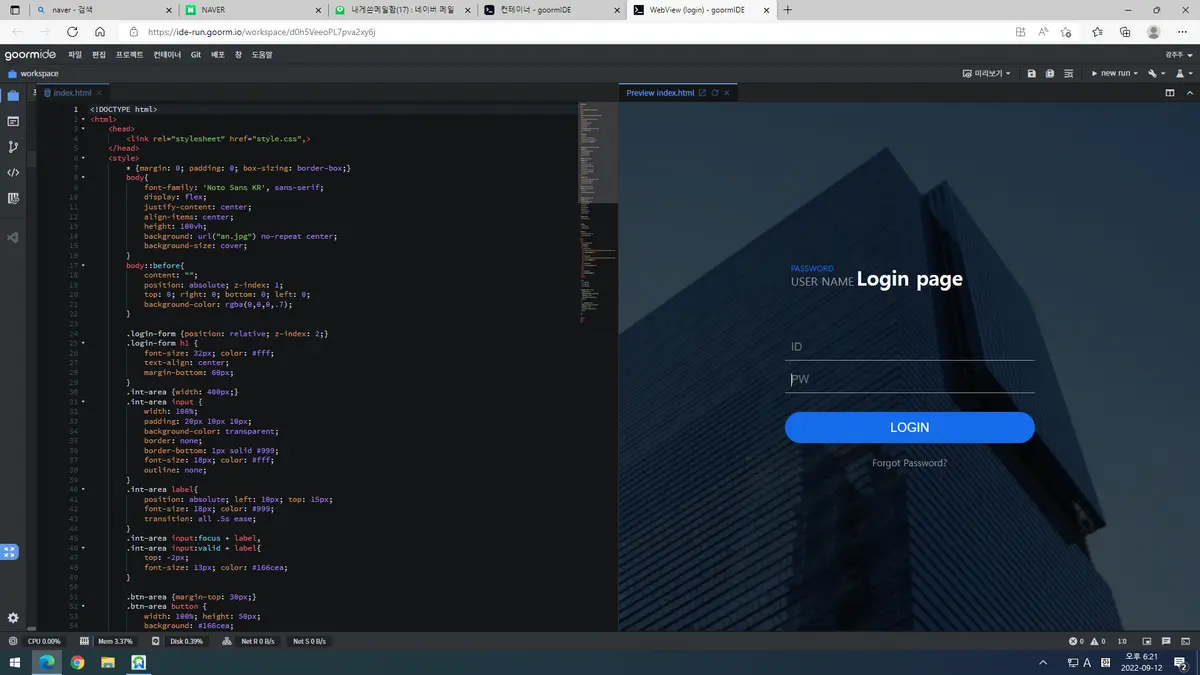Toggle the blue fullscreen expand button in sidebar
The width and height of the screenshot is (1200, 675).
click(x=10, y=551)
